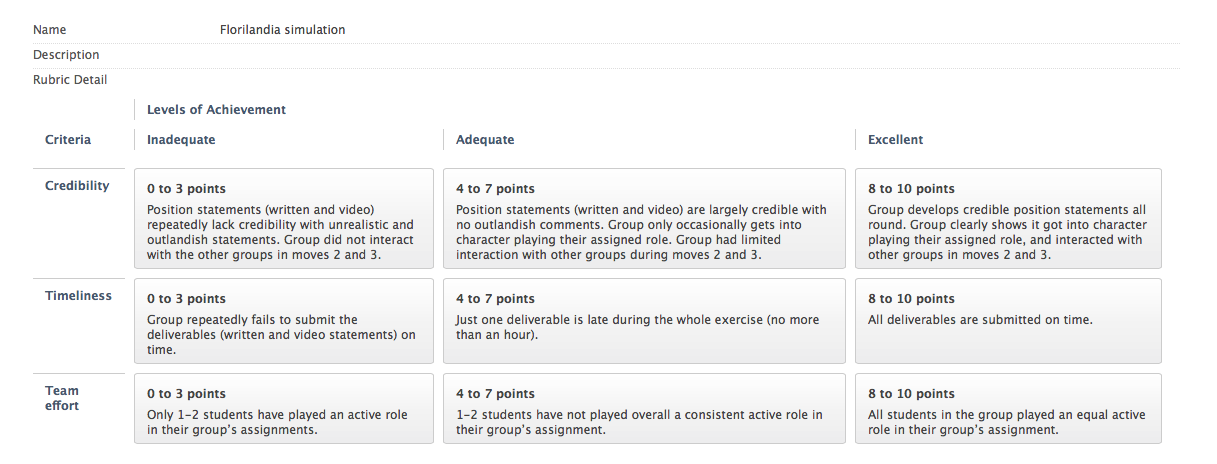Screen dimensions: 1217x464
Task: Select Team effort Excellent 8 to 10 points cell
Action: coord(1008,408)
